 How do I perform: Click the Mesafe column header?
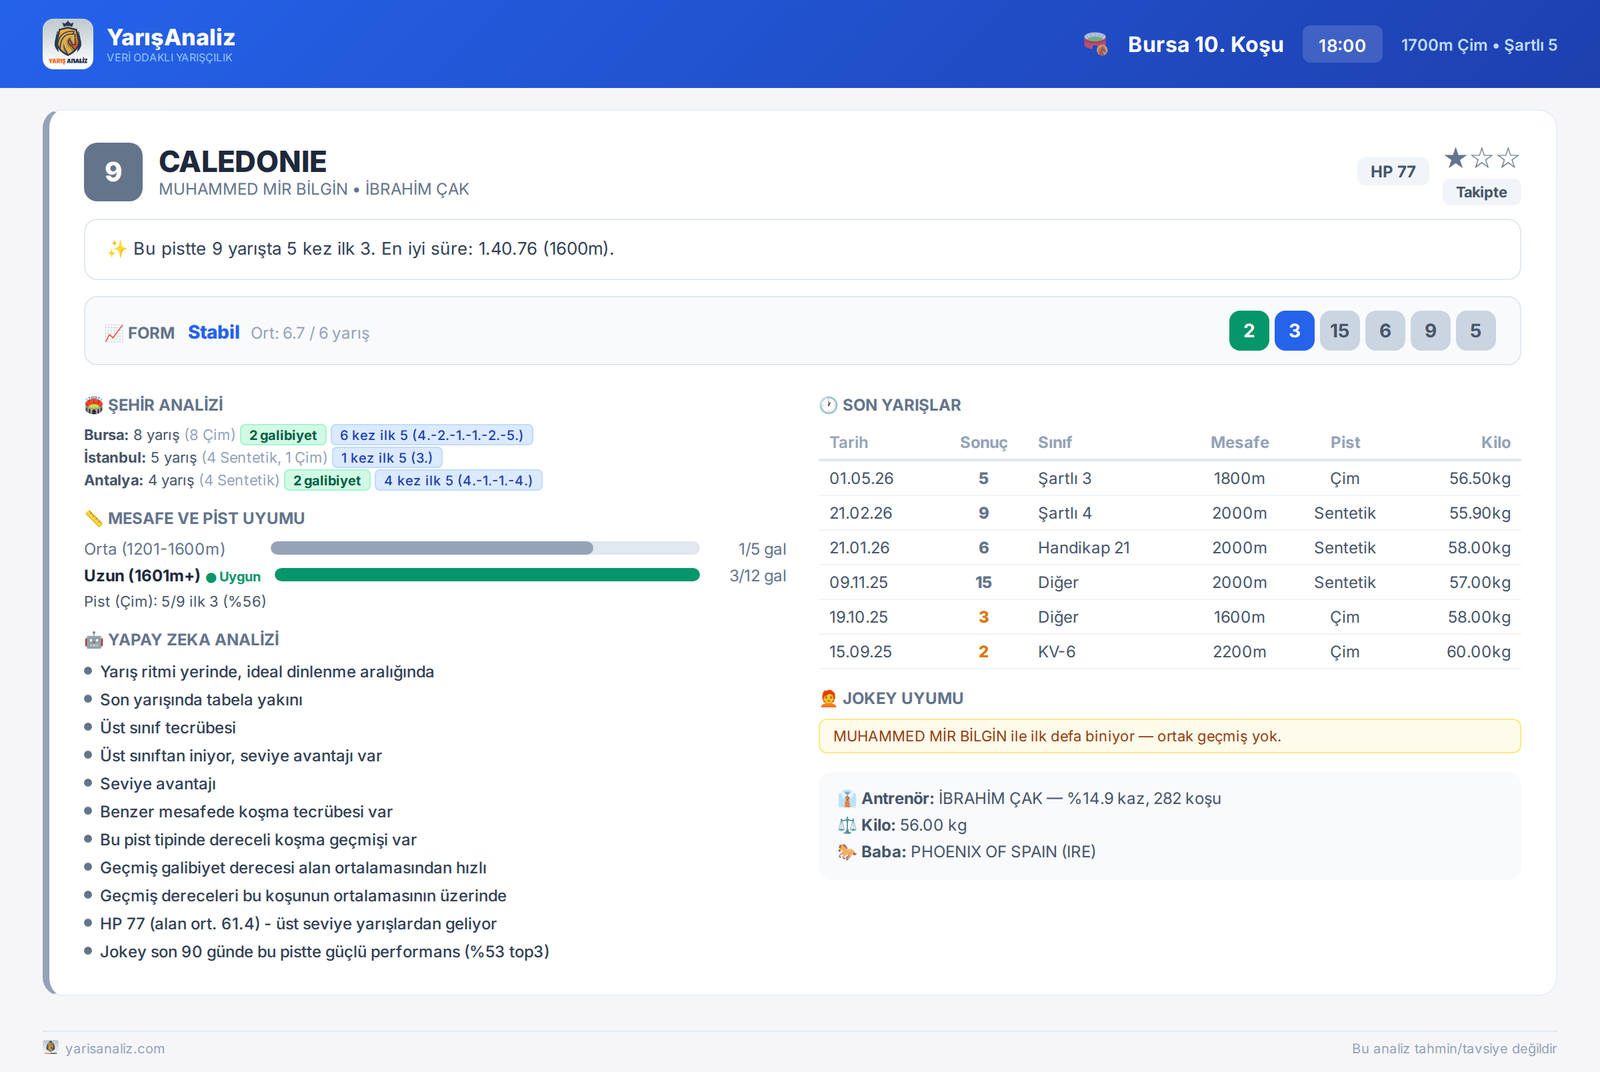[x=1240, y=442]
